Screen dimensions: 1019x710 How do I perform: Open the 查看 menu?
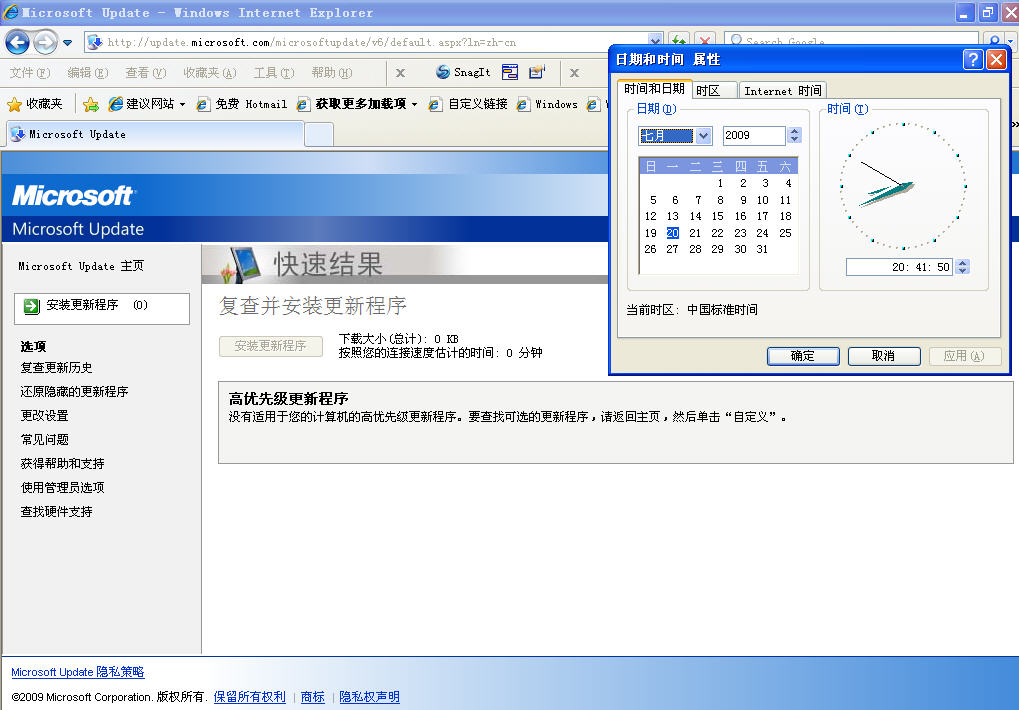pos(146,73)
